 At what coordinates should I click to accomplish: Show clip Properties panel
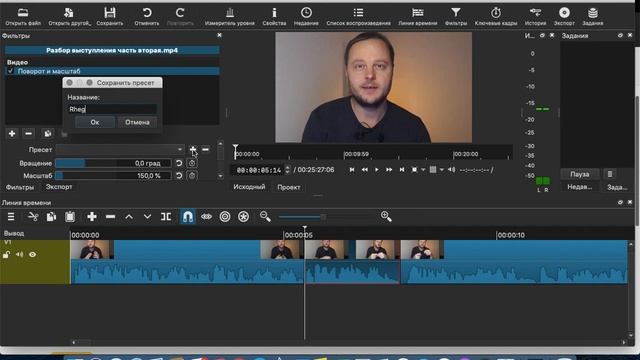(x=274, y=16)
